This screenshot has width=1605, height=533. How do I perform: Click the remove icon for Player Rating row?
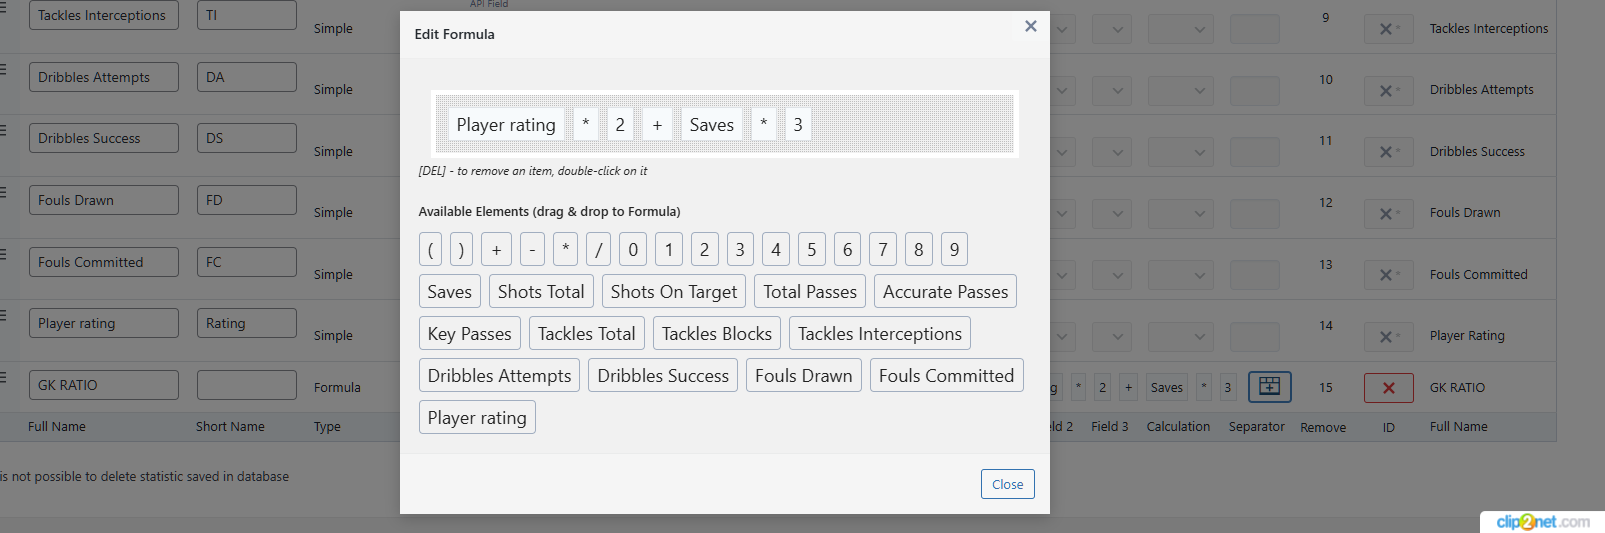pyautogui.click(x=1388, y=337)
